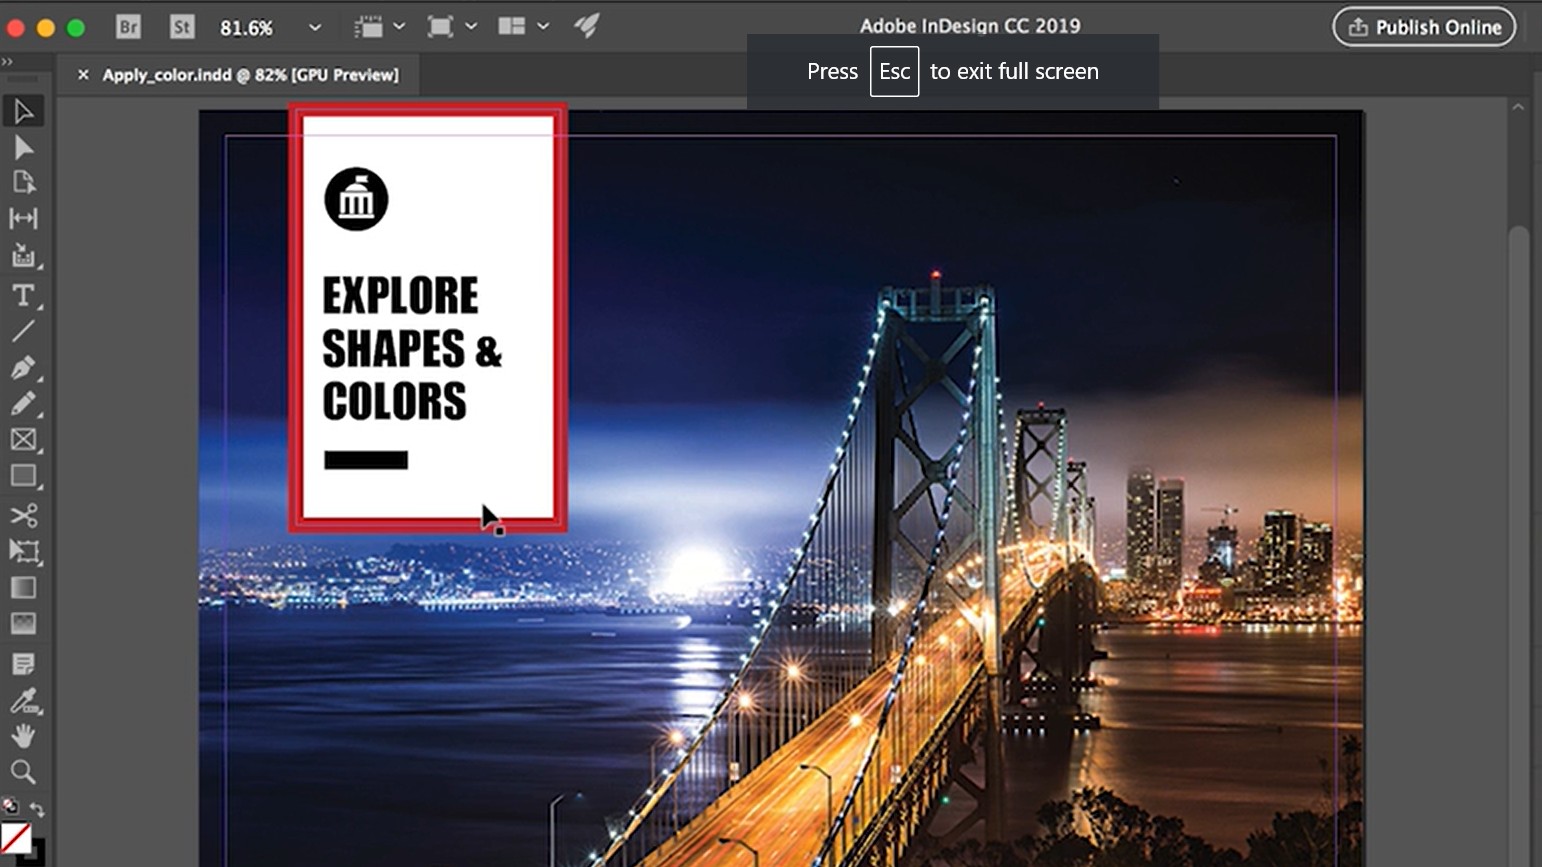
Task: Open the arrange documents dropdown
Action: click(543, 27)
